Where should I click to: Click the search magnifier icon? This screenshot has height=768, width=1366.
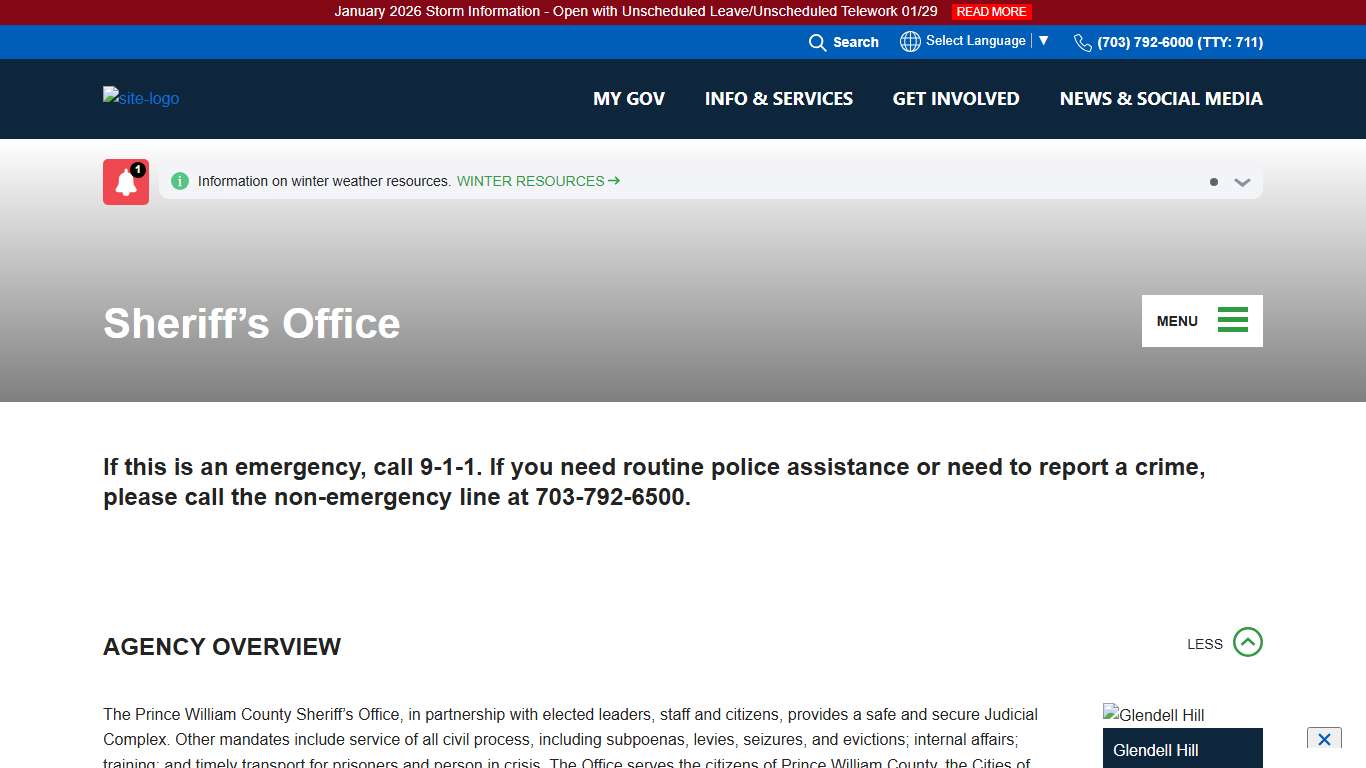point(817,42)
